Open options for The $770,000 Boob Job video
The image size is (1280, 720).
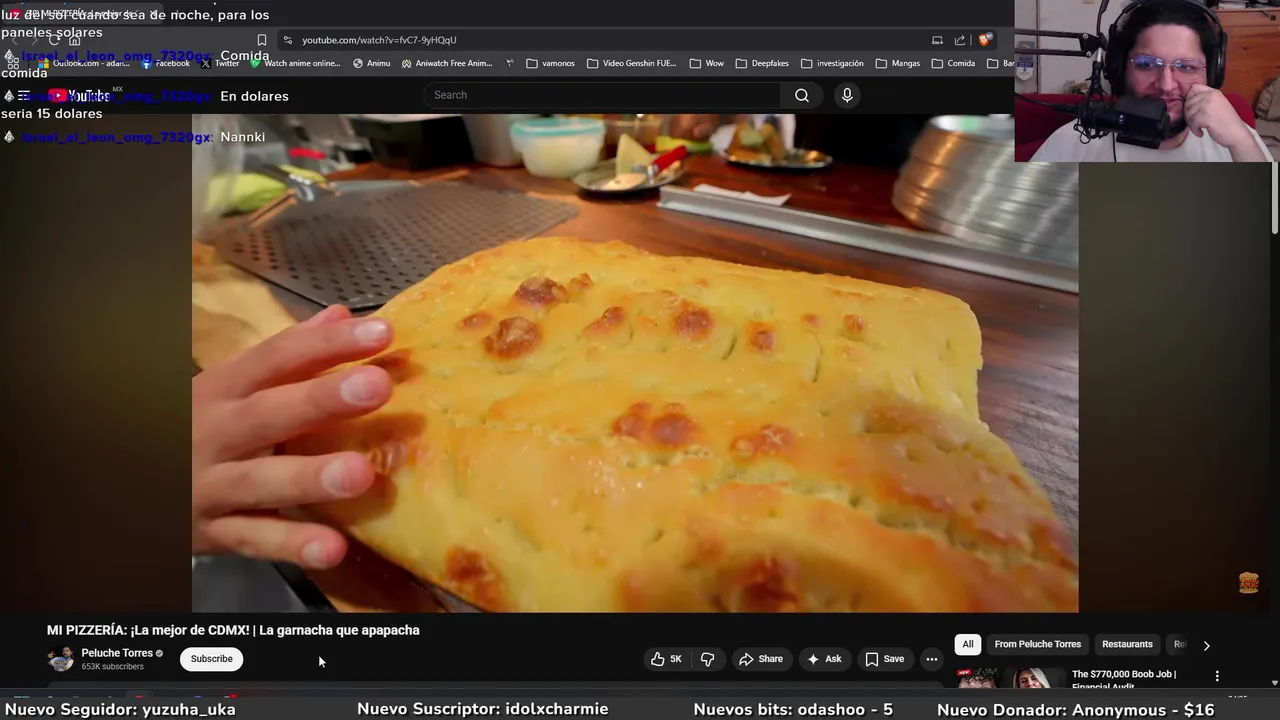pyautogui.click(x=1217, y=676)
